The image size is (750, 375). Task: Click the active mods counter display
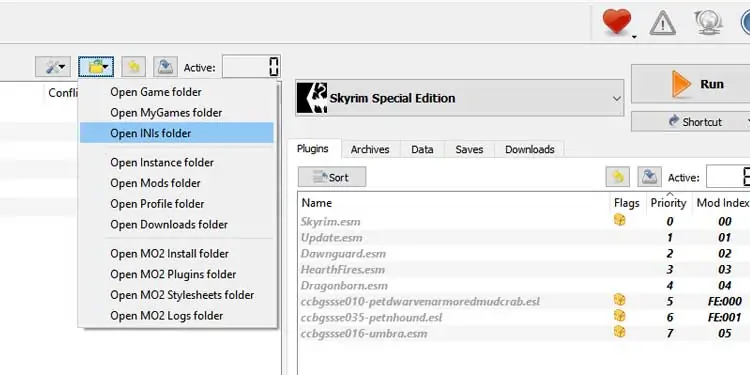click(x=251, y=67)
